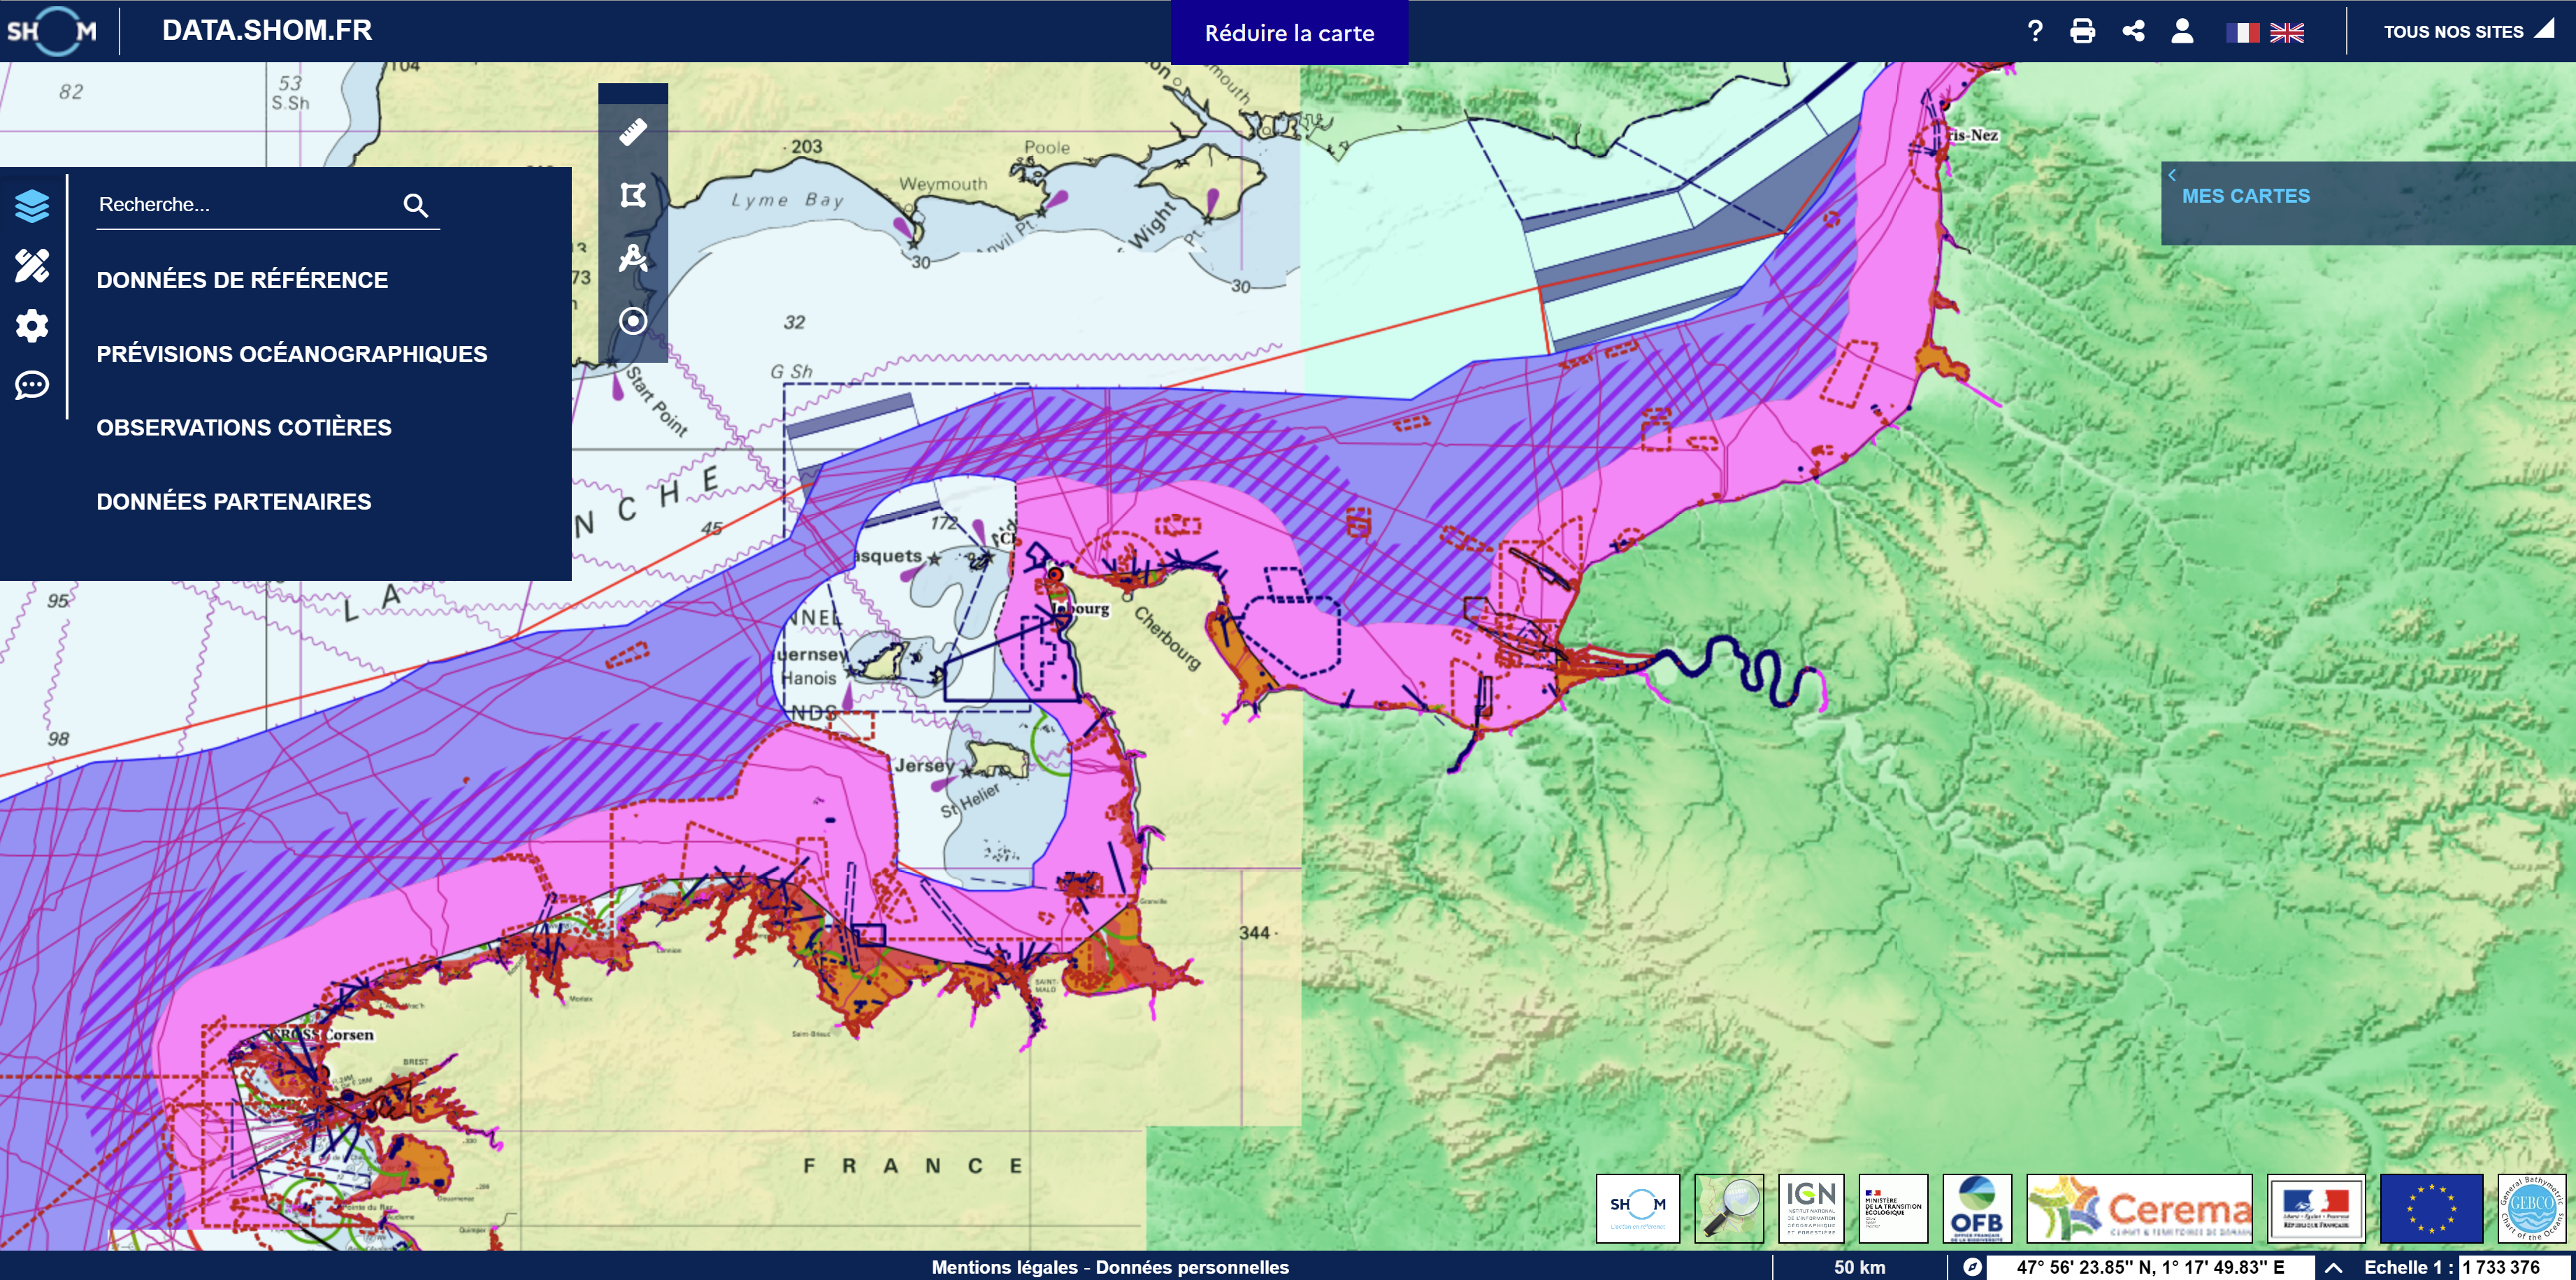Open the layers catalogue icon
The width and height of the screenshot is (2576, 1280).
pos(32,206)
